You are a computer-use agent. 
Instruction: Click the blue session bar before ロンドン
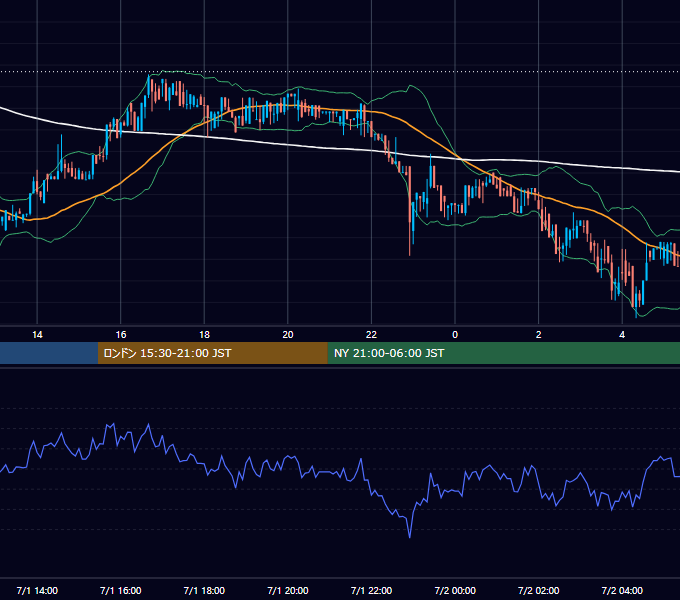[49, 353]
